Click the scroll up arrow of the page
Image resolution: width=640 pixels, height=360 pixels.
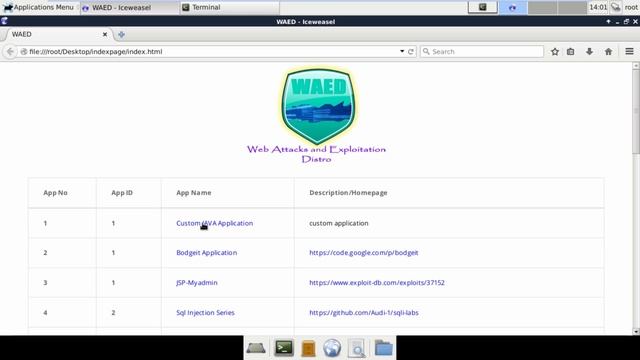click(636, 65)
